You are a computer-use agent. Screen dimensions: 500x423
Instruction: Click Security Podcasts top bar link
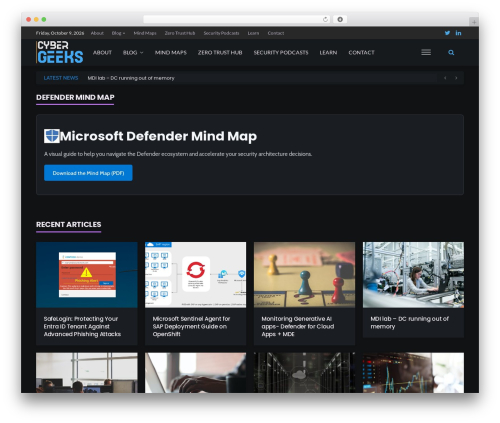point(221,33)
